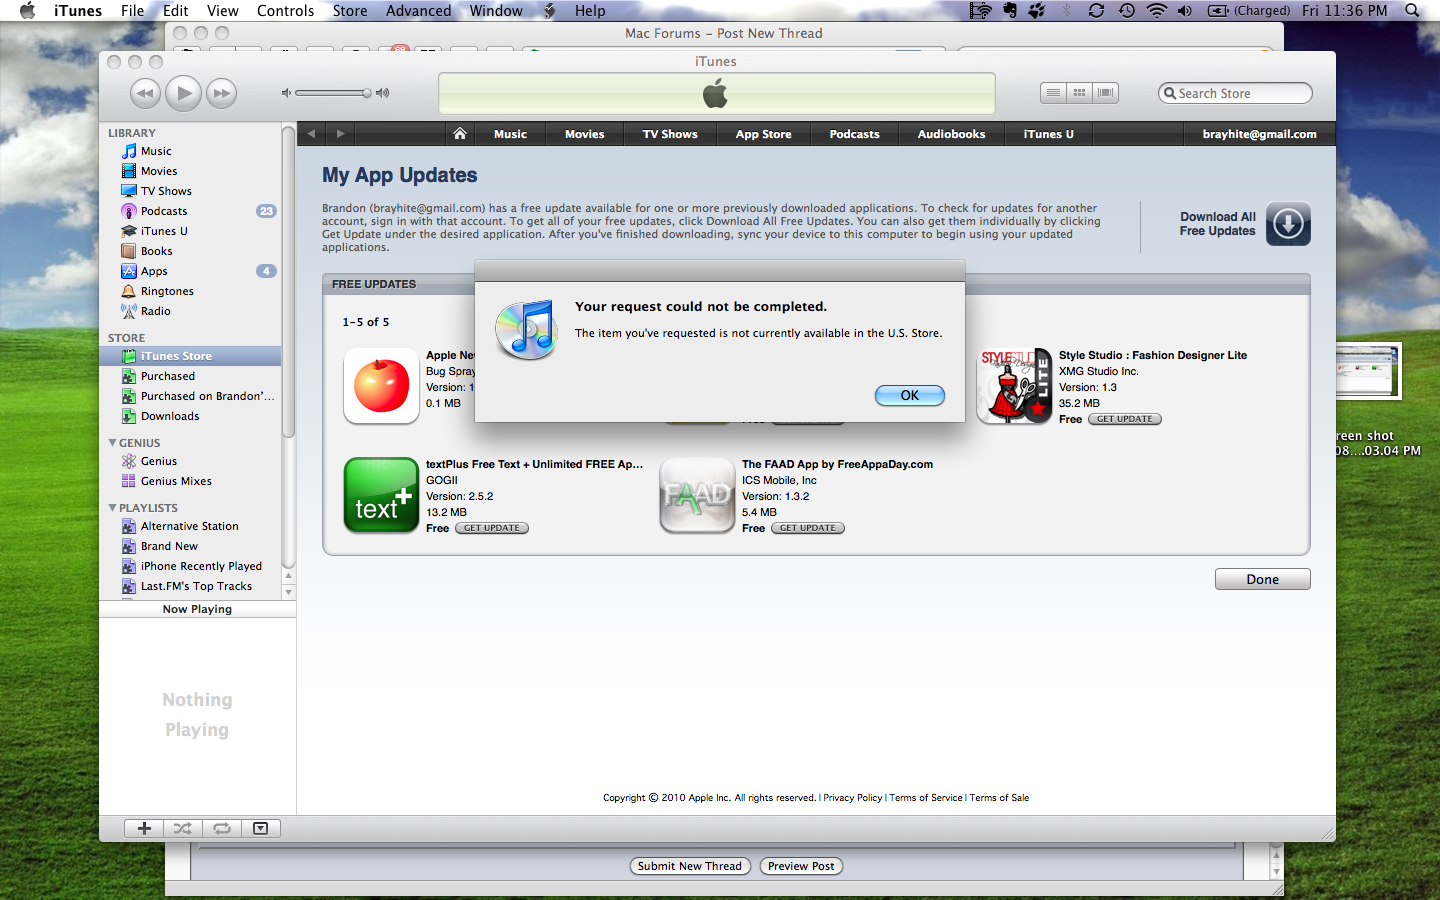Viewport: 1440px width, 900px height.
Task: Adjust the iTunes volume slider
Action: (334, 93)
